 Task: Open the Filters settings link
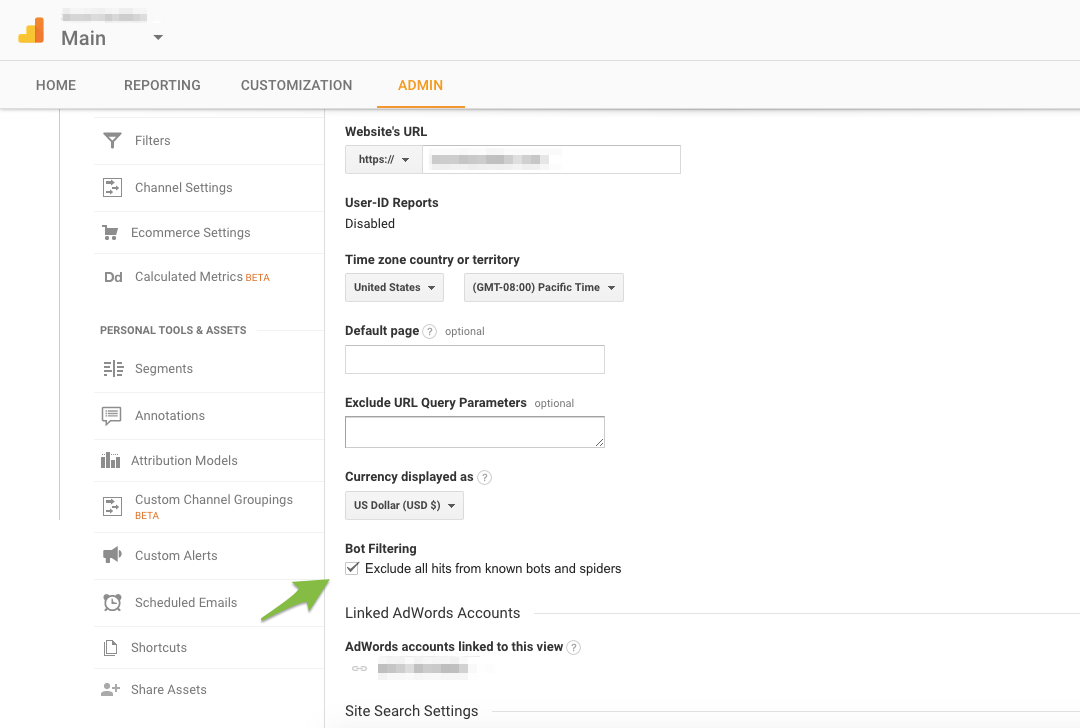tap(152, 141)
